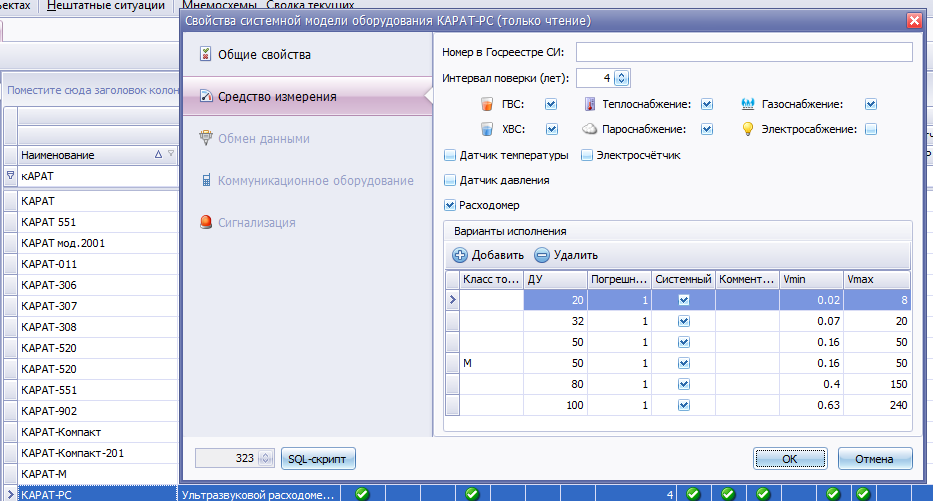This screenshot has height=501, width=933.
Task: Click the filter triangle in Наименование header
Action: (171, 154)
